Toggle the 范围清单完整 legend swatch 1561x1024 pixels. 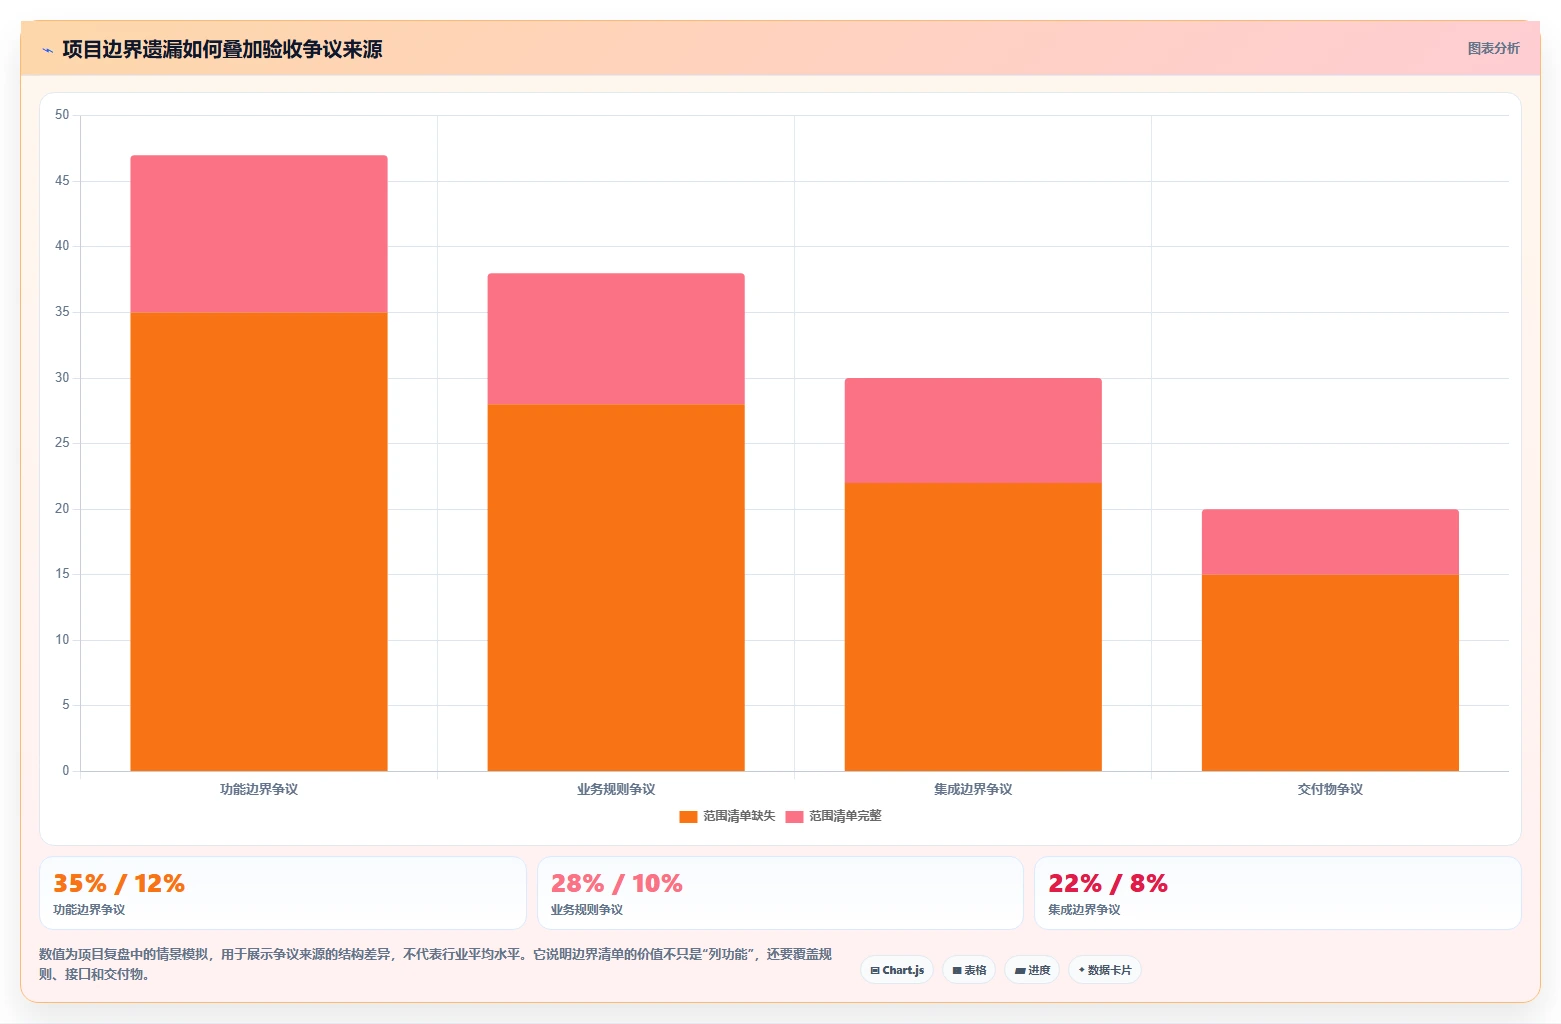point(794,817)
